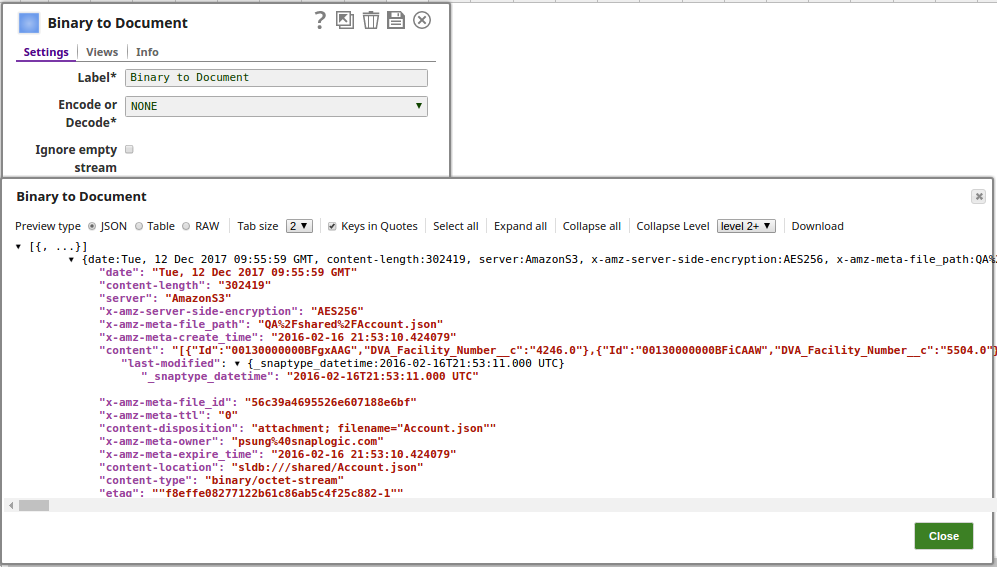Click the green Close button
Image resolution: width=997 pixels, height=567 pixels.
click(943, 536)
